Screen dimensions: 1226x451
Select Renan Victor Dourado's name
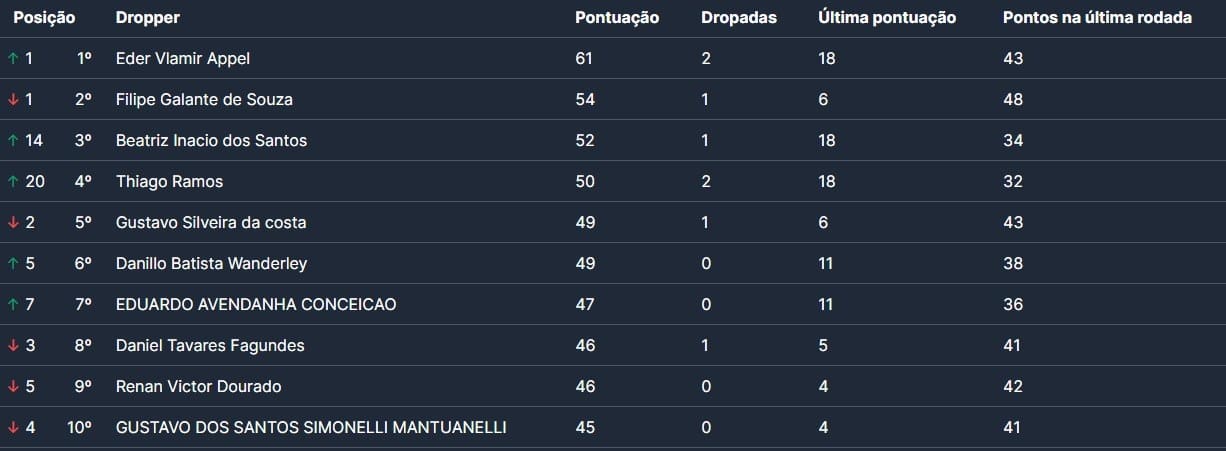tap(198, 387)
